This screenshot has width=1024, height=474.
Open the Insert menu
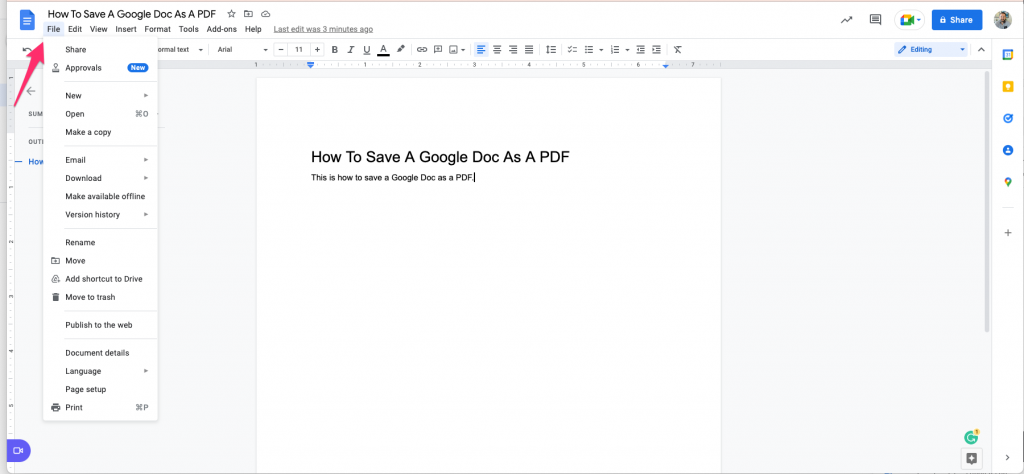tap(126, 29)
